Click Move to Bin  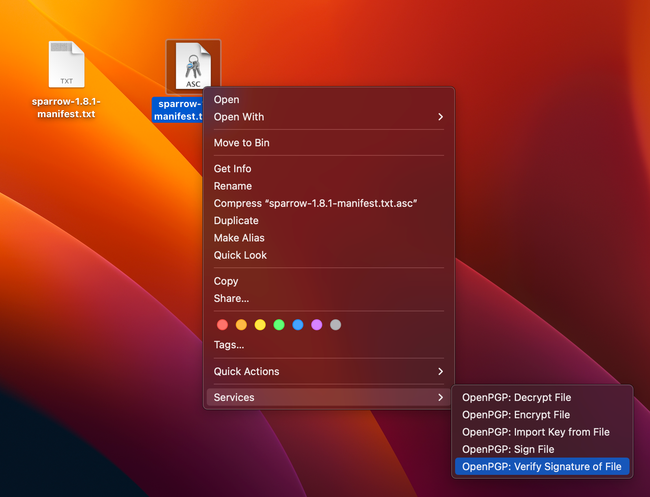click(x=241, y=143)
